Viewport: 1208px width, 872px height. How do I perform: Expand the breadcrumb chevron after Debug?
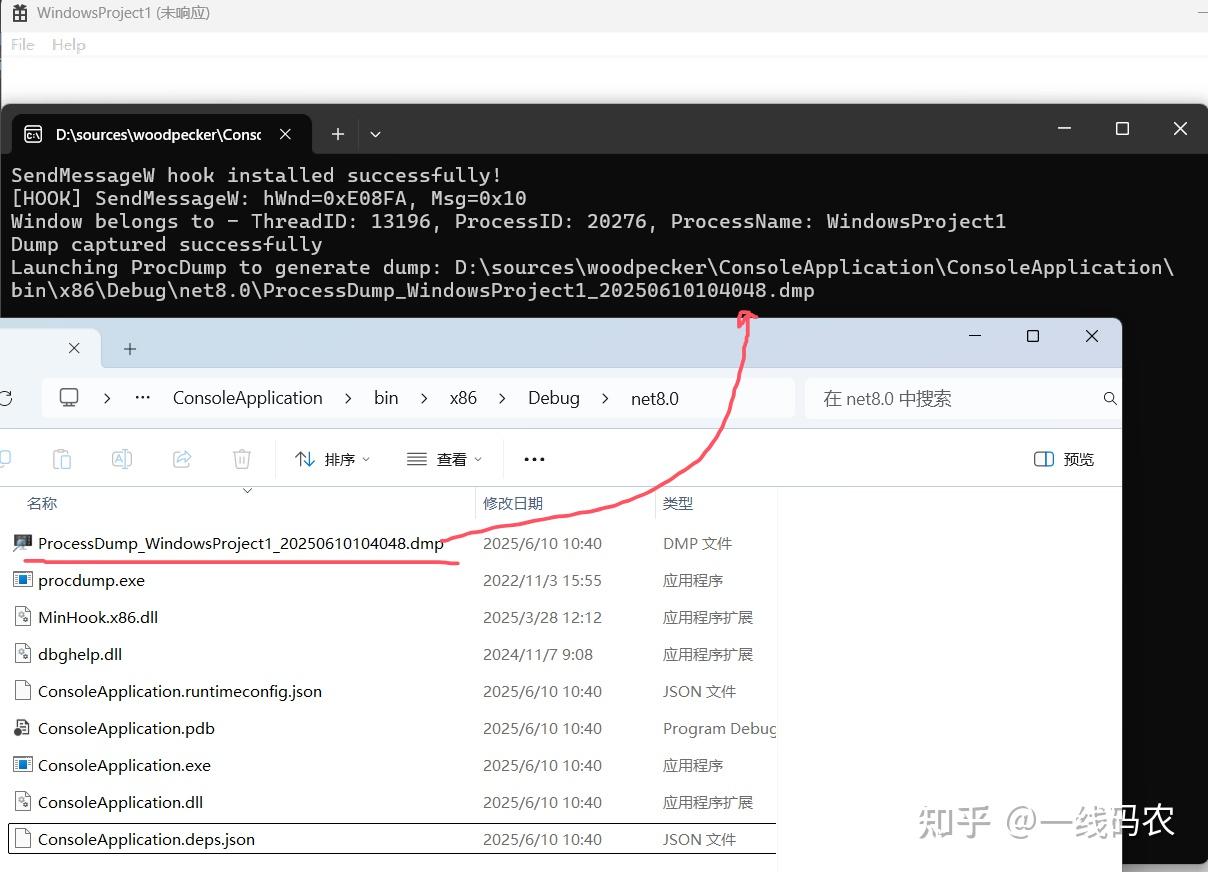(x=605, y=398)
